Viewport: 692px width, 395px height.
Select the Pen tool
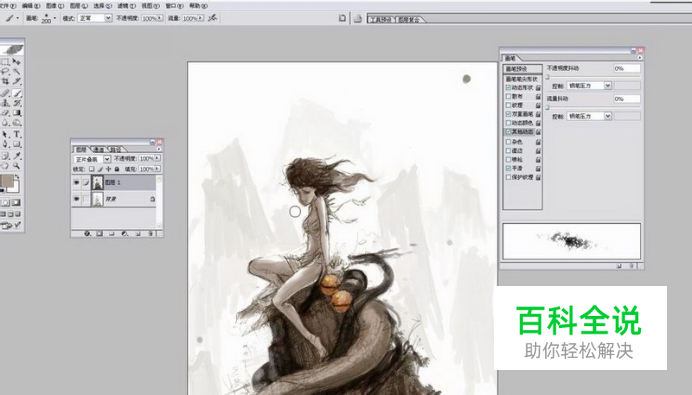(x=5, y=144)
